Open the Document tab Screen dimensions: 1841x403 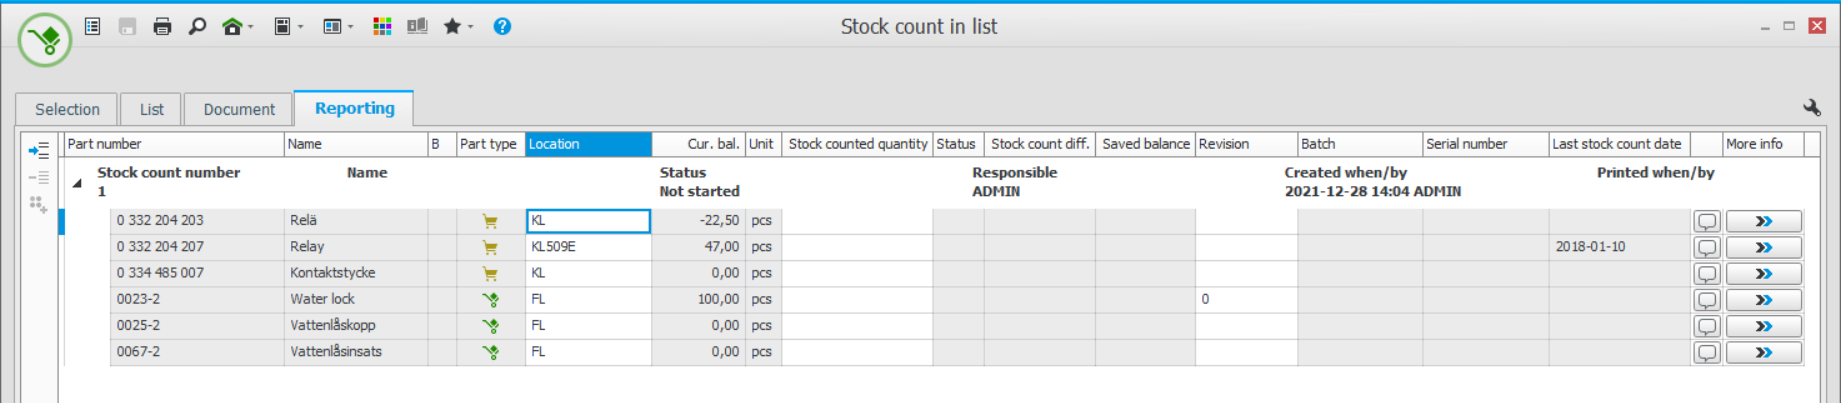pos(239,109)
